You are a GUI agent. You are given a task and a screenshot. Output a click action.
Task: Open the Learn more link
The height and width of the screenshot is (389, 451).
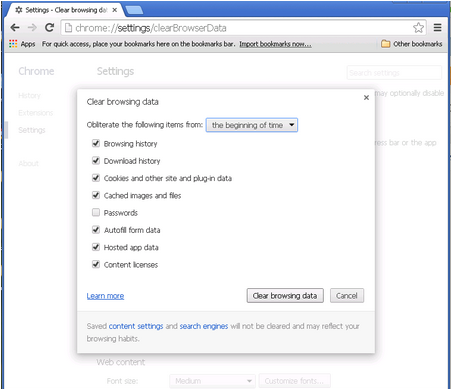(x=105, y=296)
